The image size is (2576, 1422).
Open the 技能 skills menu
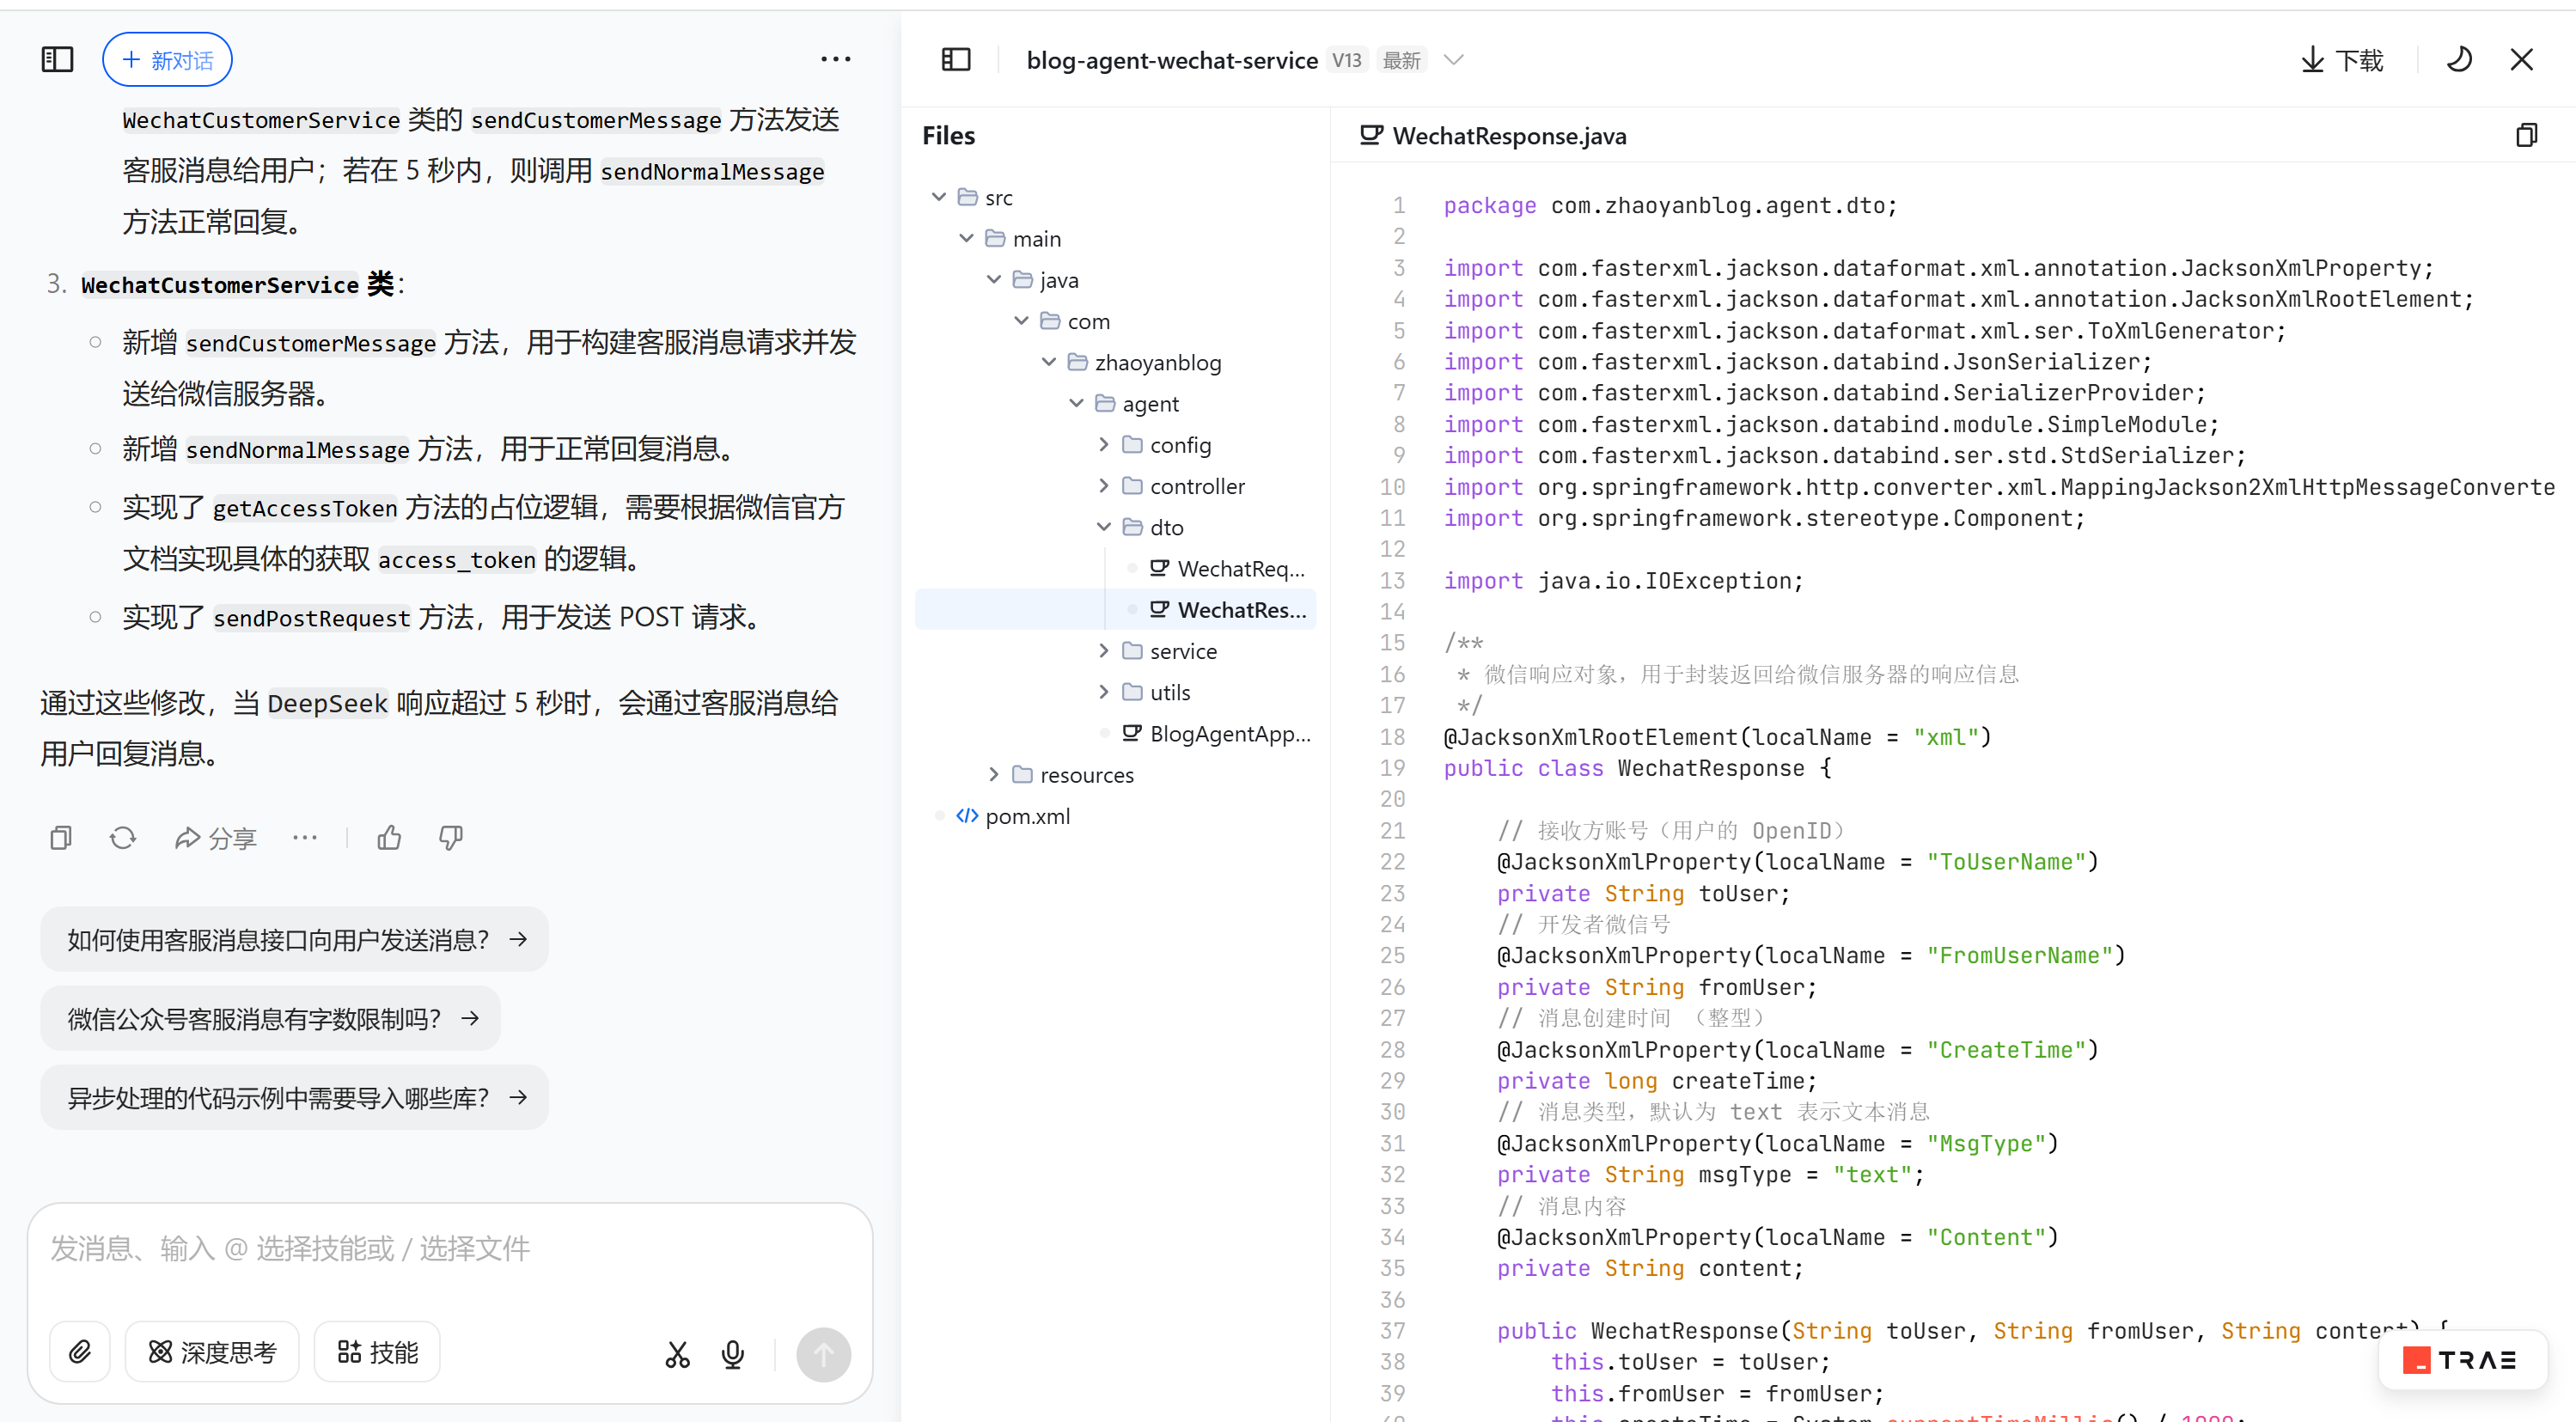[377, 1352]
